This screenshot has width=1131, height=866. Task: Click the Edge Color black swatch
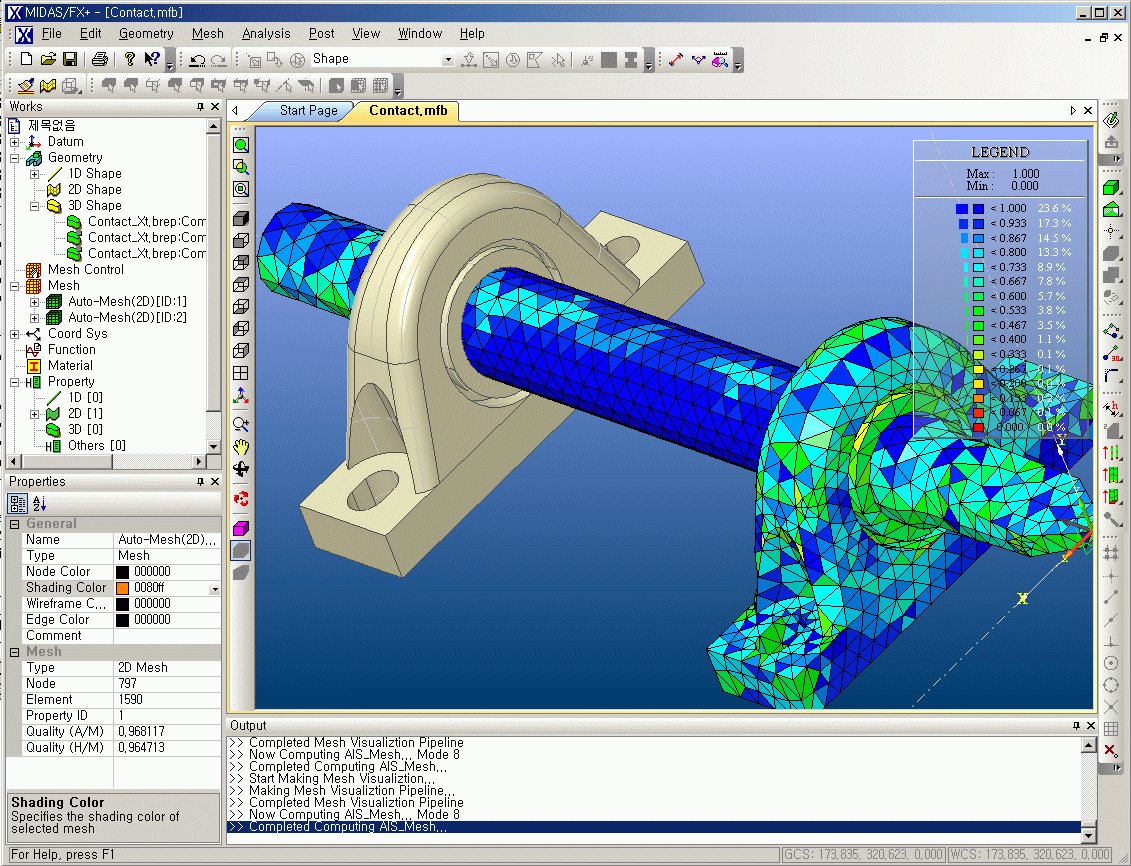123,620
